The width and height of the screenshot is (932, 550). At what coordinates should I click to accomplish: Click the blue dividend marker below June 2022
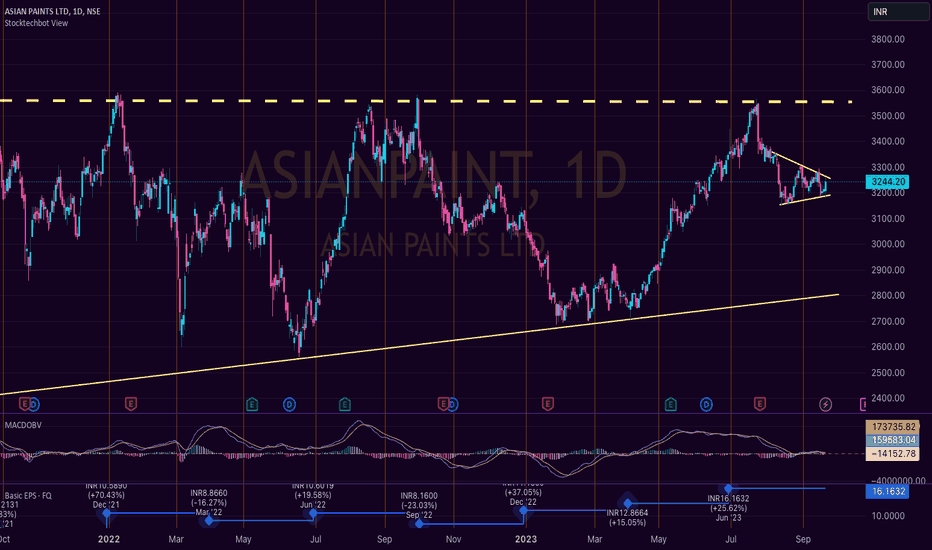click(x=289, y=405)
